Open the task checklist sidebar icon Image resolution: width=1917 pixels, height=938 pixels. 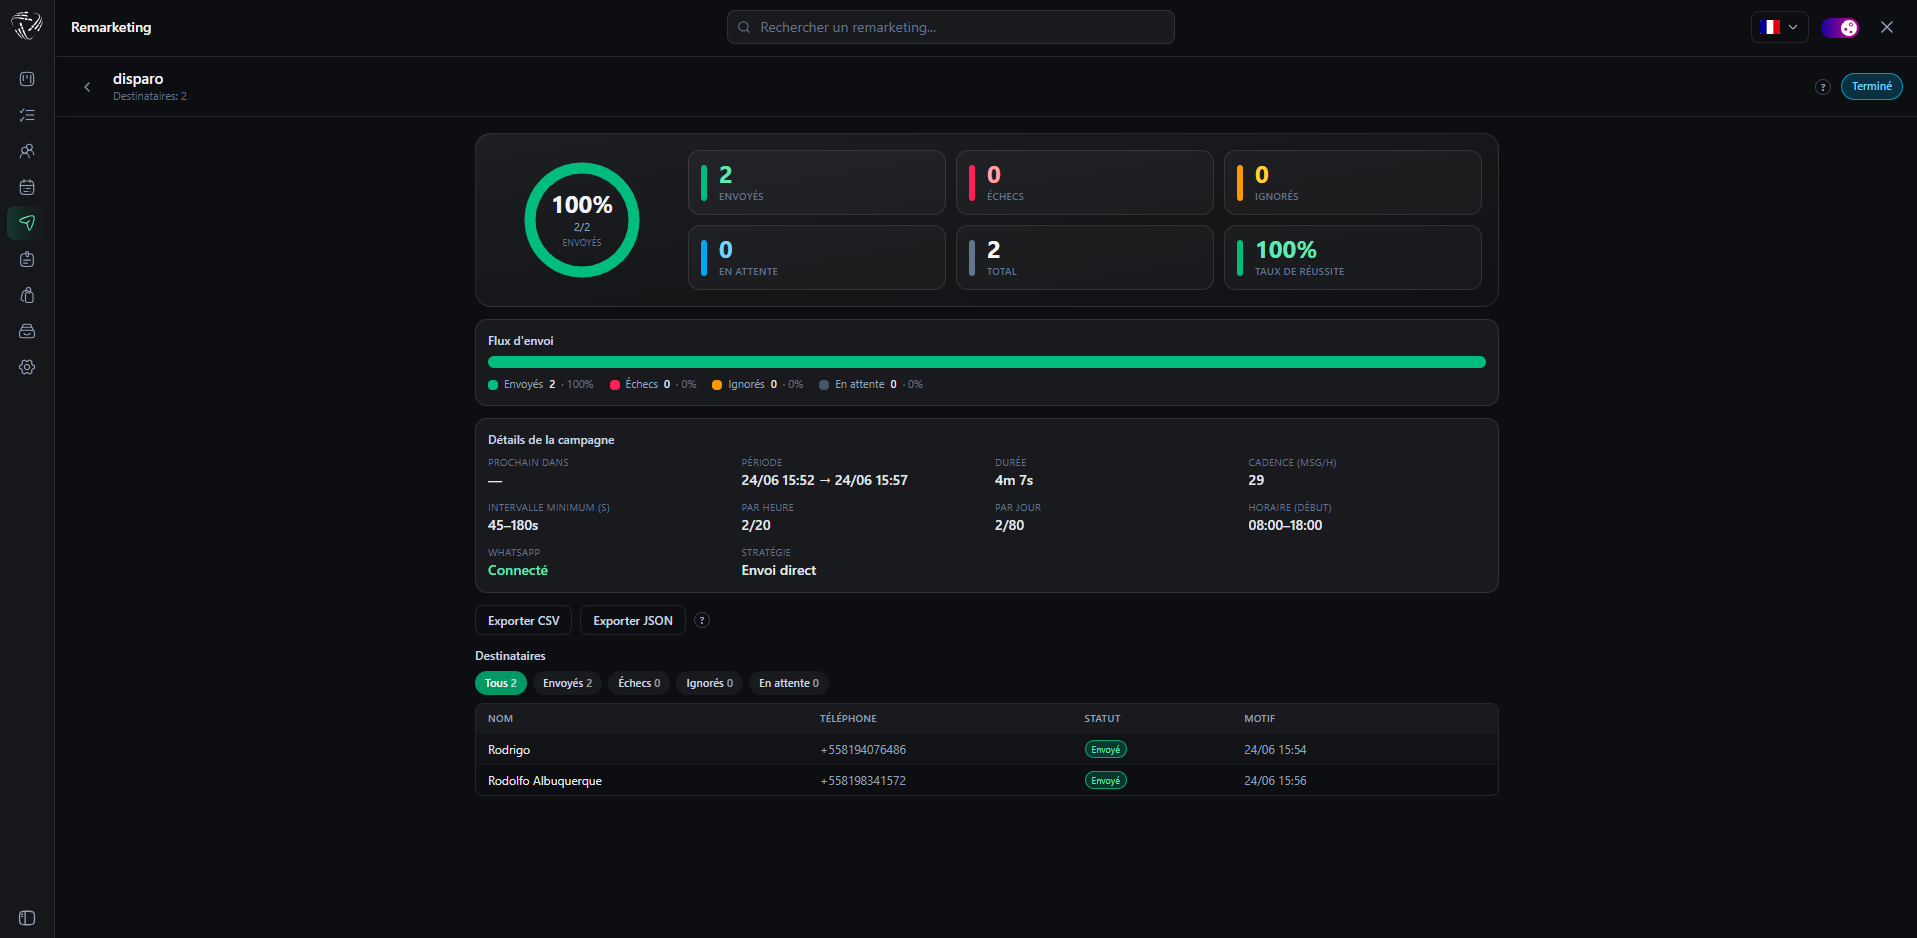point(27,115)
